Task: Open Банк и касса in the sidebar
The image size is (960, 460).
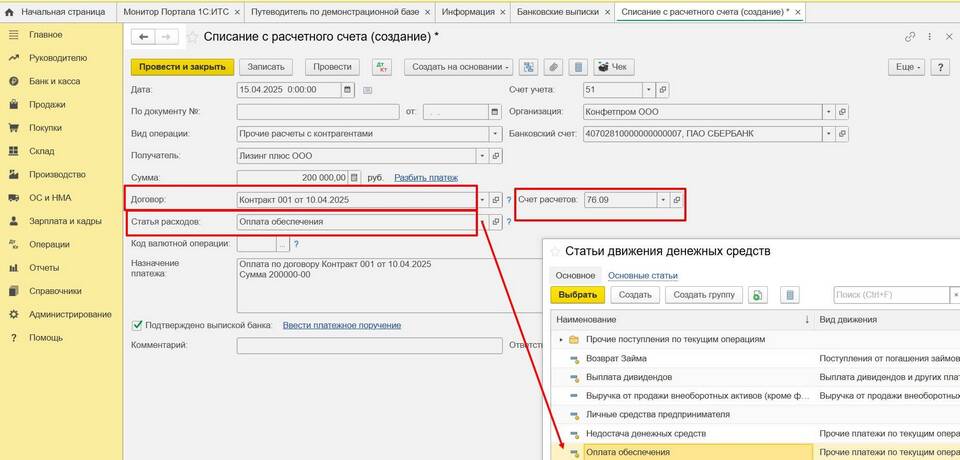Action: [x=54, y=81]
